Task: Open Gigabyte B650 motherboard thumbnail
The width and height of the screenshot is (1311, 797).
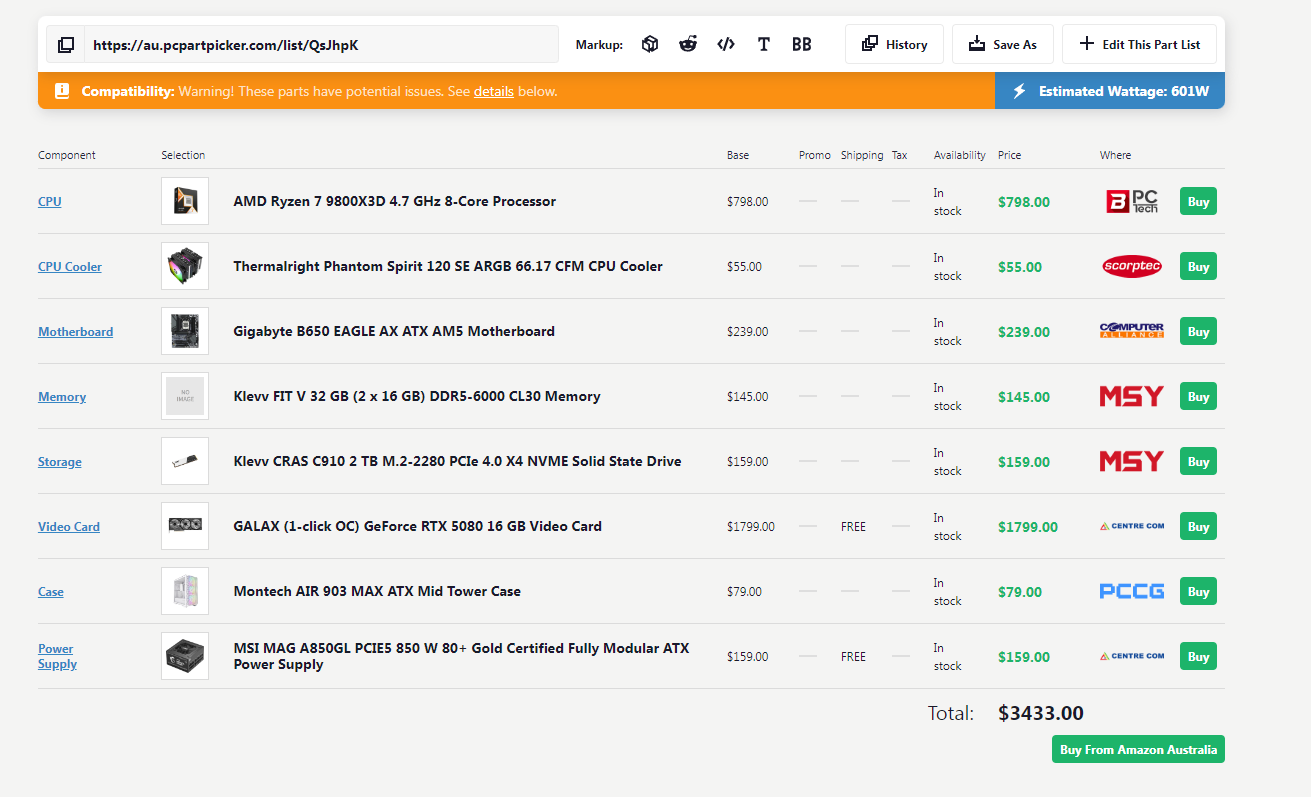Action: tap(185, 331)
